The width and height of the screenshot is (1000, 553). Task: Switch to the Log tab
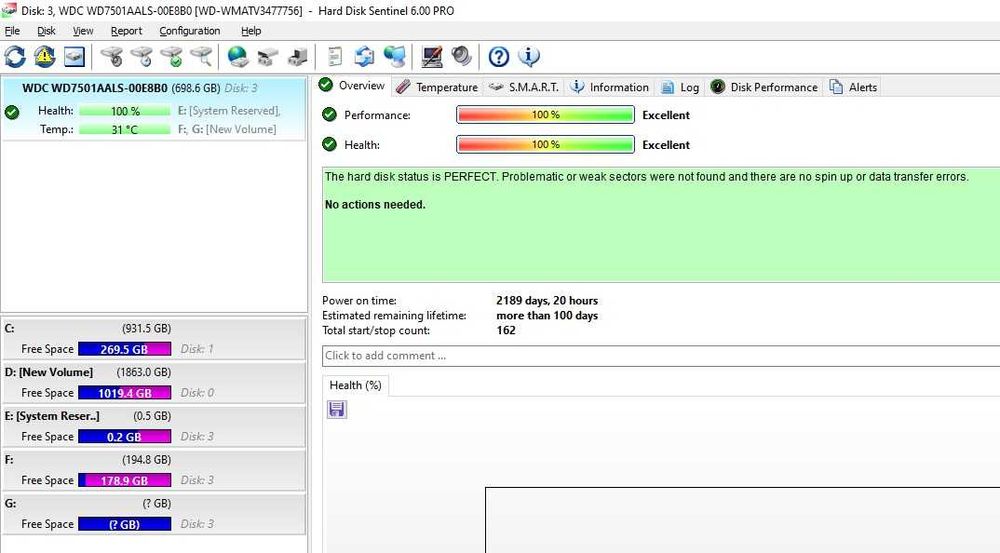click(680, 87)
